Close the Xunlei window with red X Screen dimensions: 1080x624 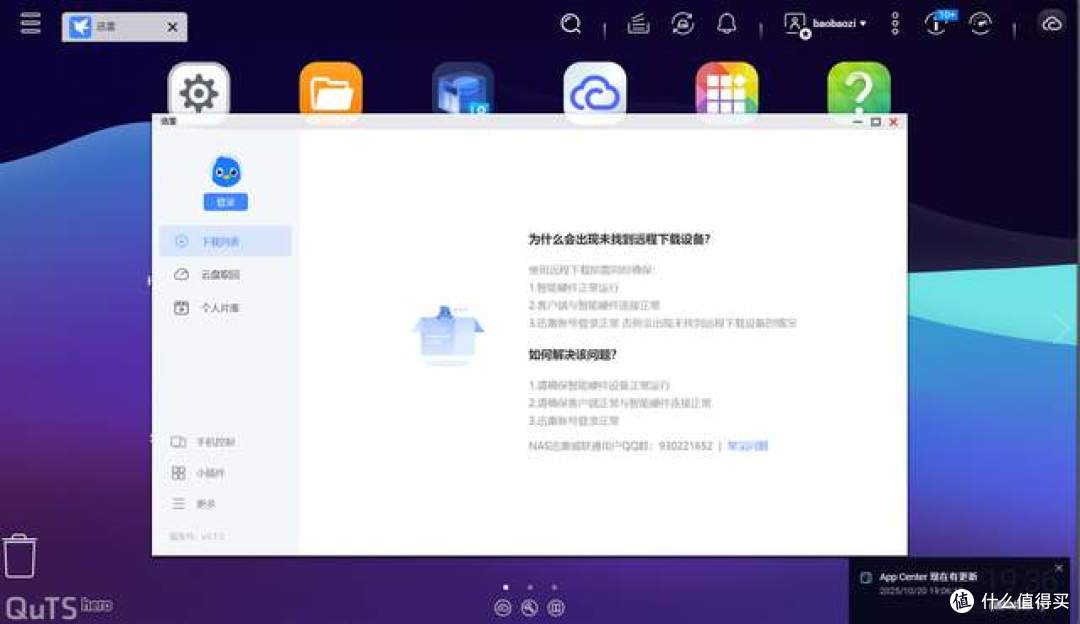893,122
